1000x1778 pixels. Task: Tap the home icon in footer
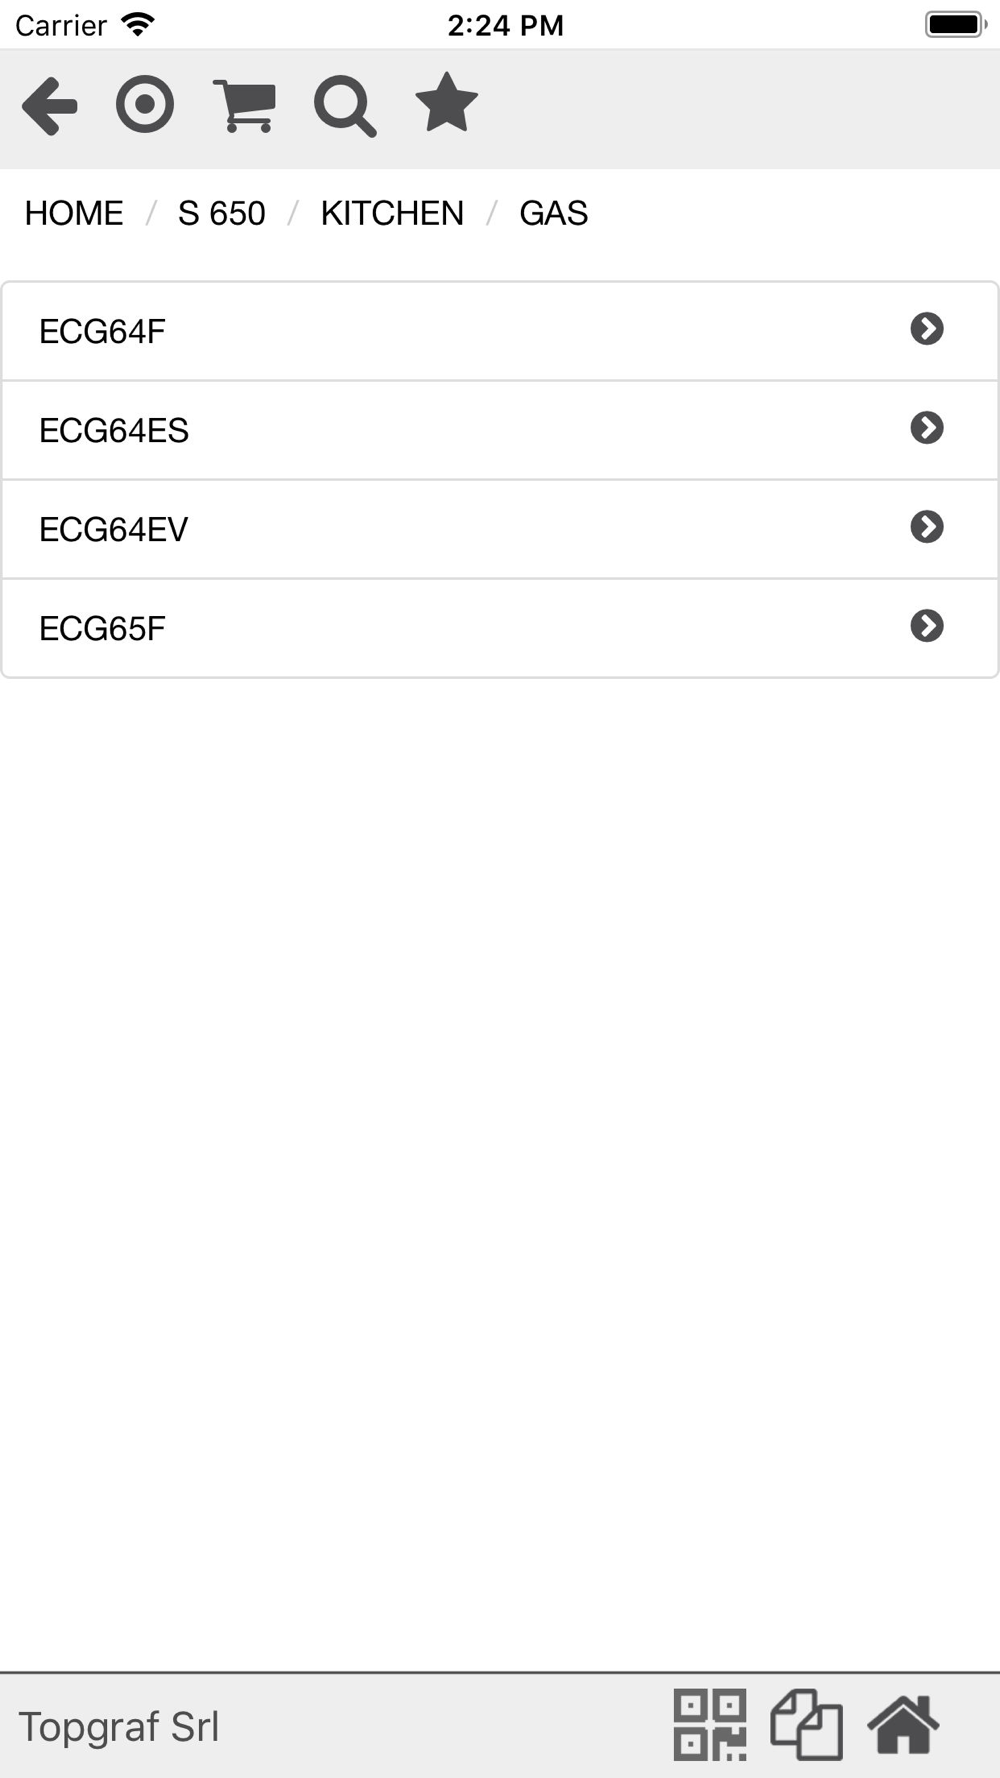click(903, 1725)
